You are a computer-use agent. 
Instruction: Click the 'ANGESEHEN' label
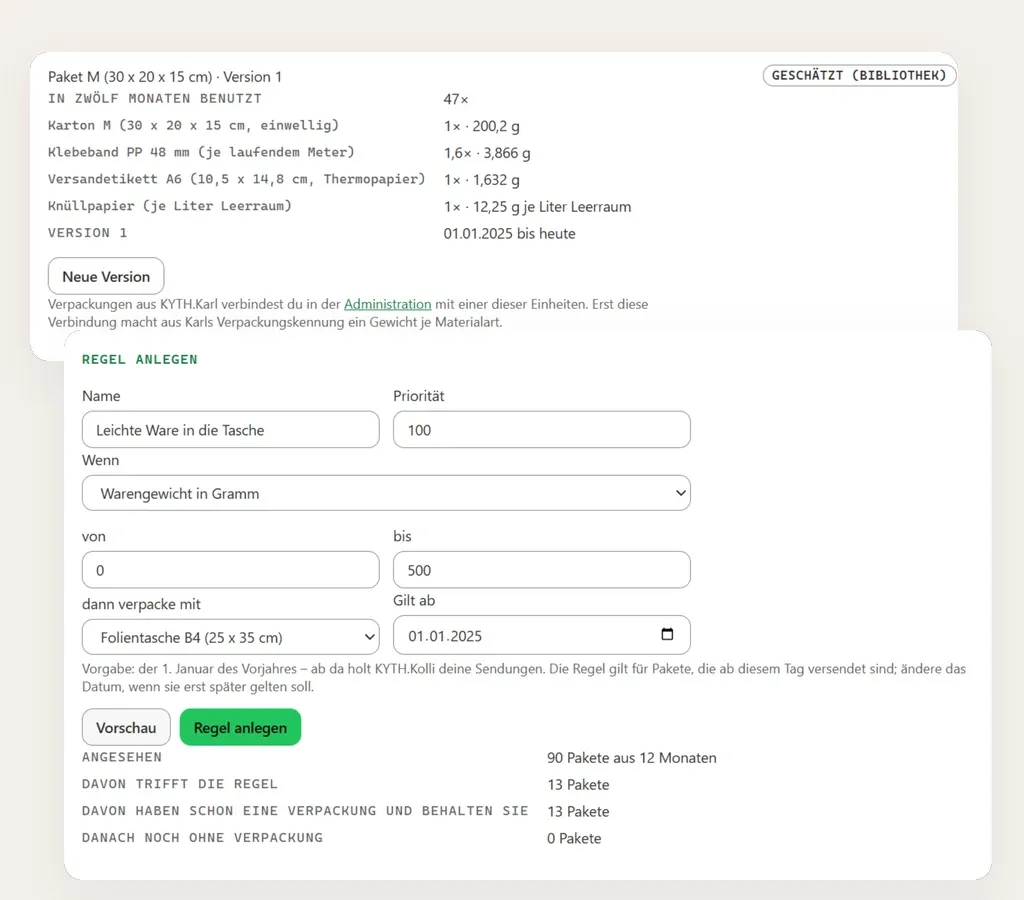tap(121, 757)
